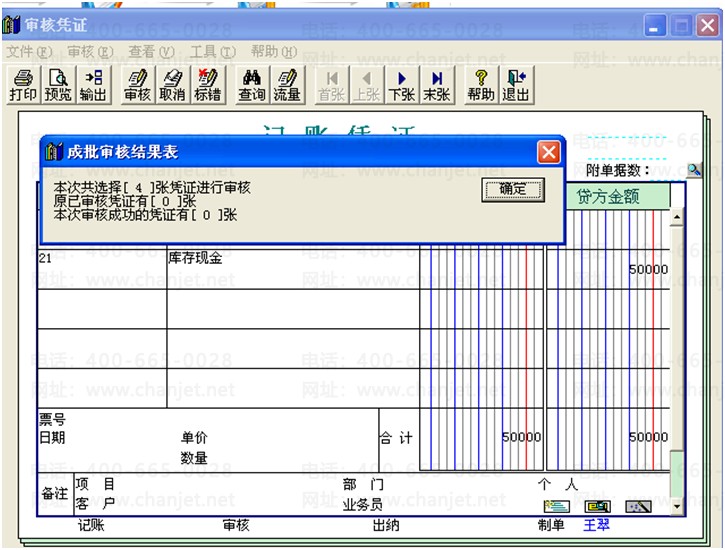Click the rightmost icon below 个人
725x550 pixels.
639,507
